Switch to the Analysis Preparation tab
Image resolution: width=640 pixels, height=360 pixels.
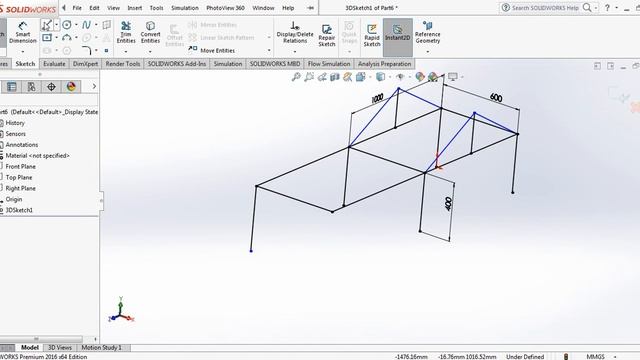[384, 64]
